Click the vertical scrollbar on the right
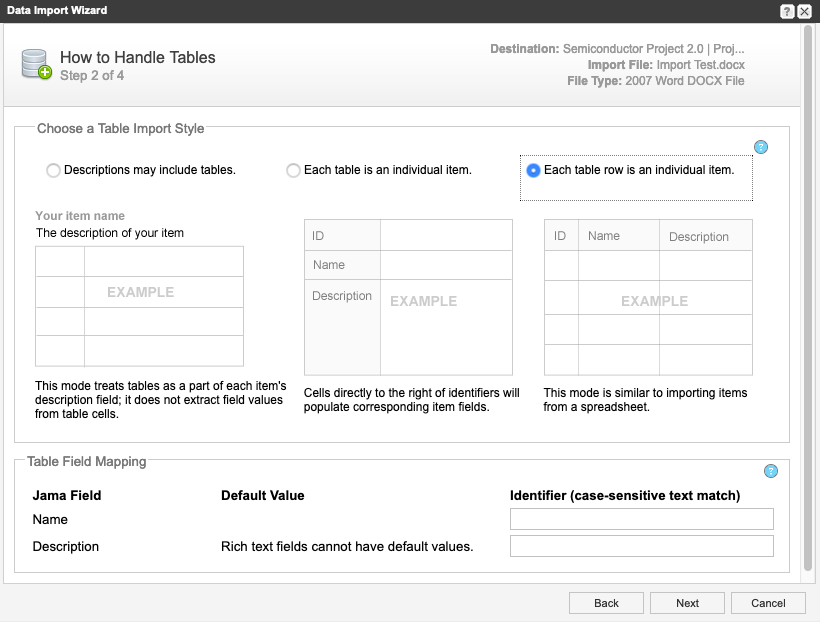Screen dimensions: 820x622 click(x=807, y=300)
